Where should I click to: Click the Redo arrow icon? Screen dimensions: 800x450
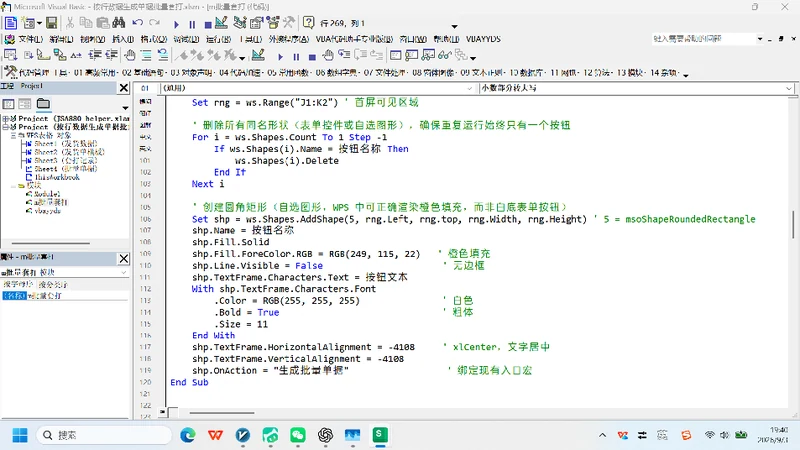[x=154, y=23]
